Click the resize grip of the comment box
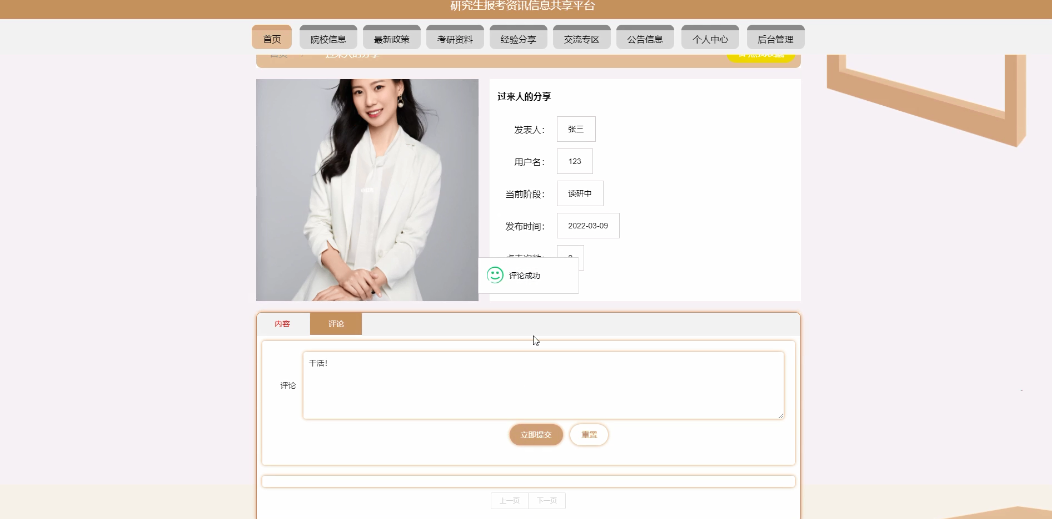The image size is (1052, 519). (780, 416)
